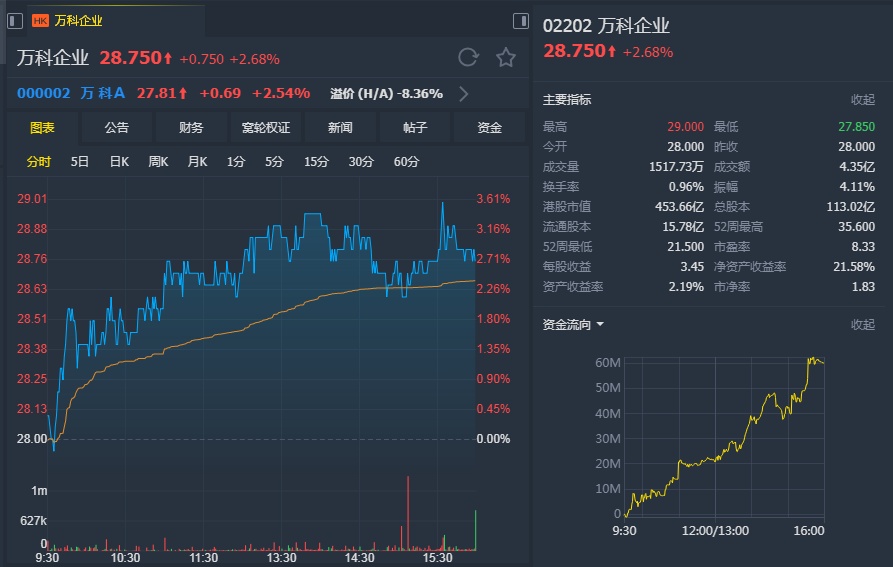Click the 振幅 value 4.11%
The height and width of the screenshot is (567, 893).
[x=857, y=187]
